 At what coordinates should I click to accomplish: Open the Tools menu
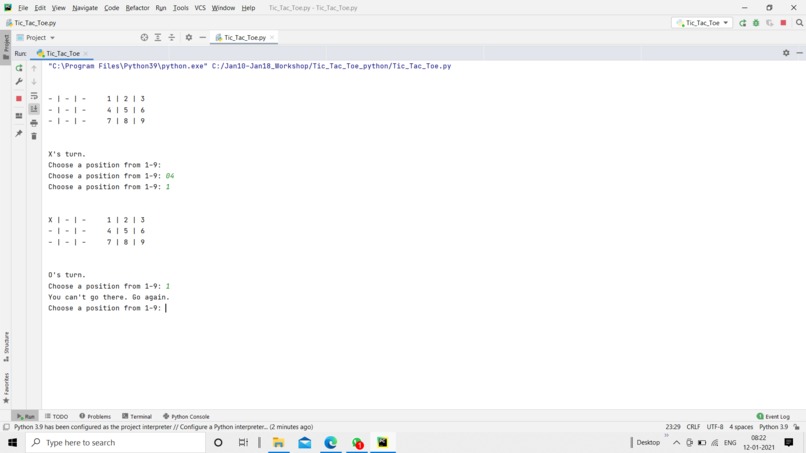click(180, 8)
